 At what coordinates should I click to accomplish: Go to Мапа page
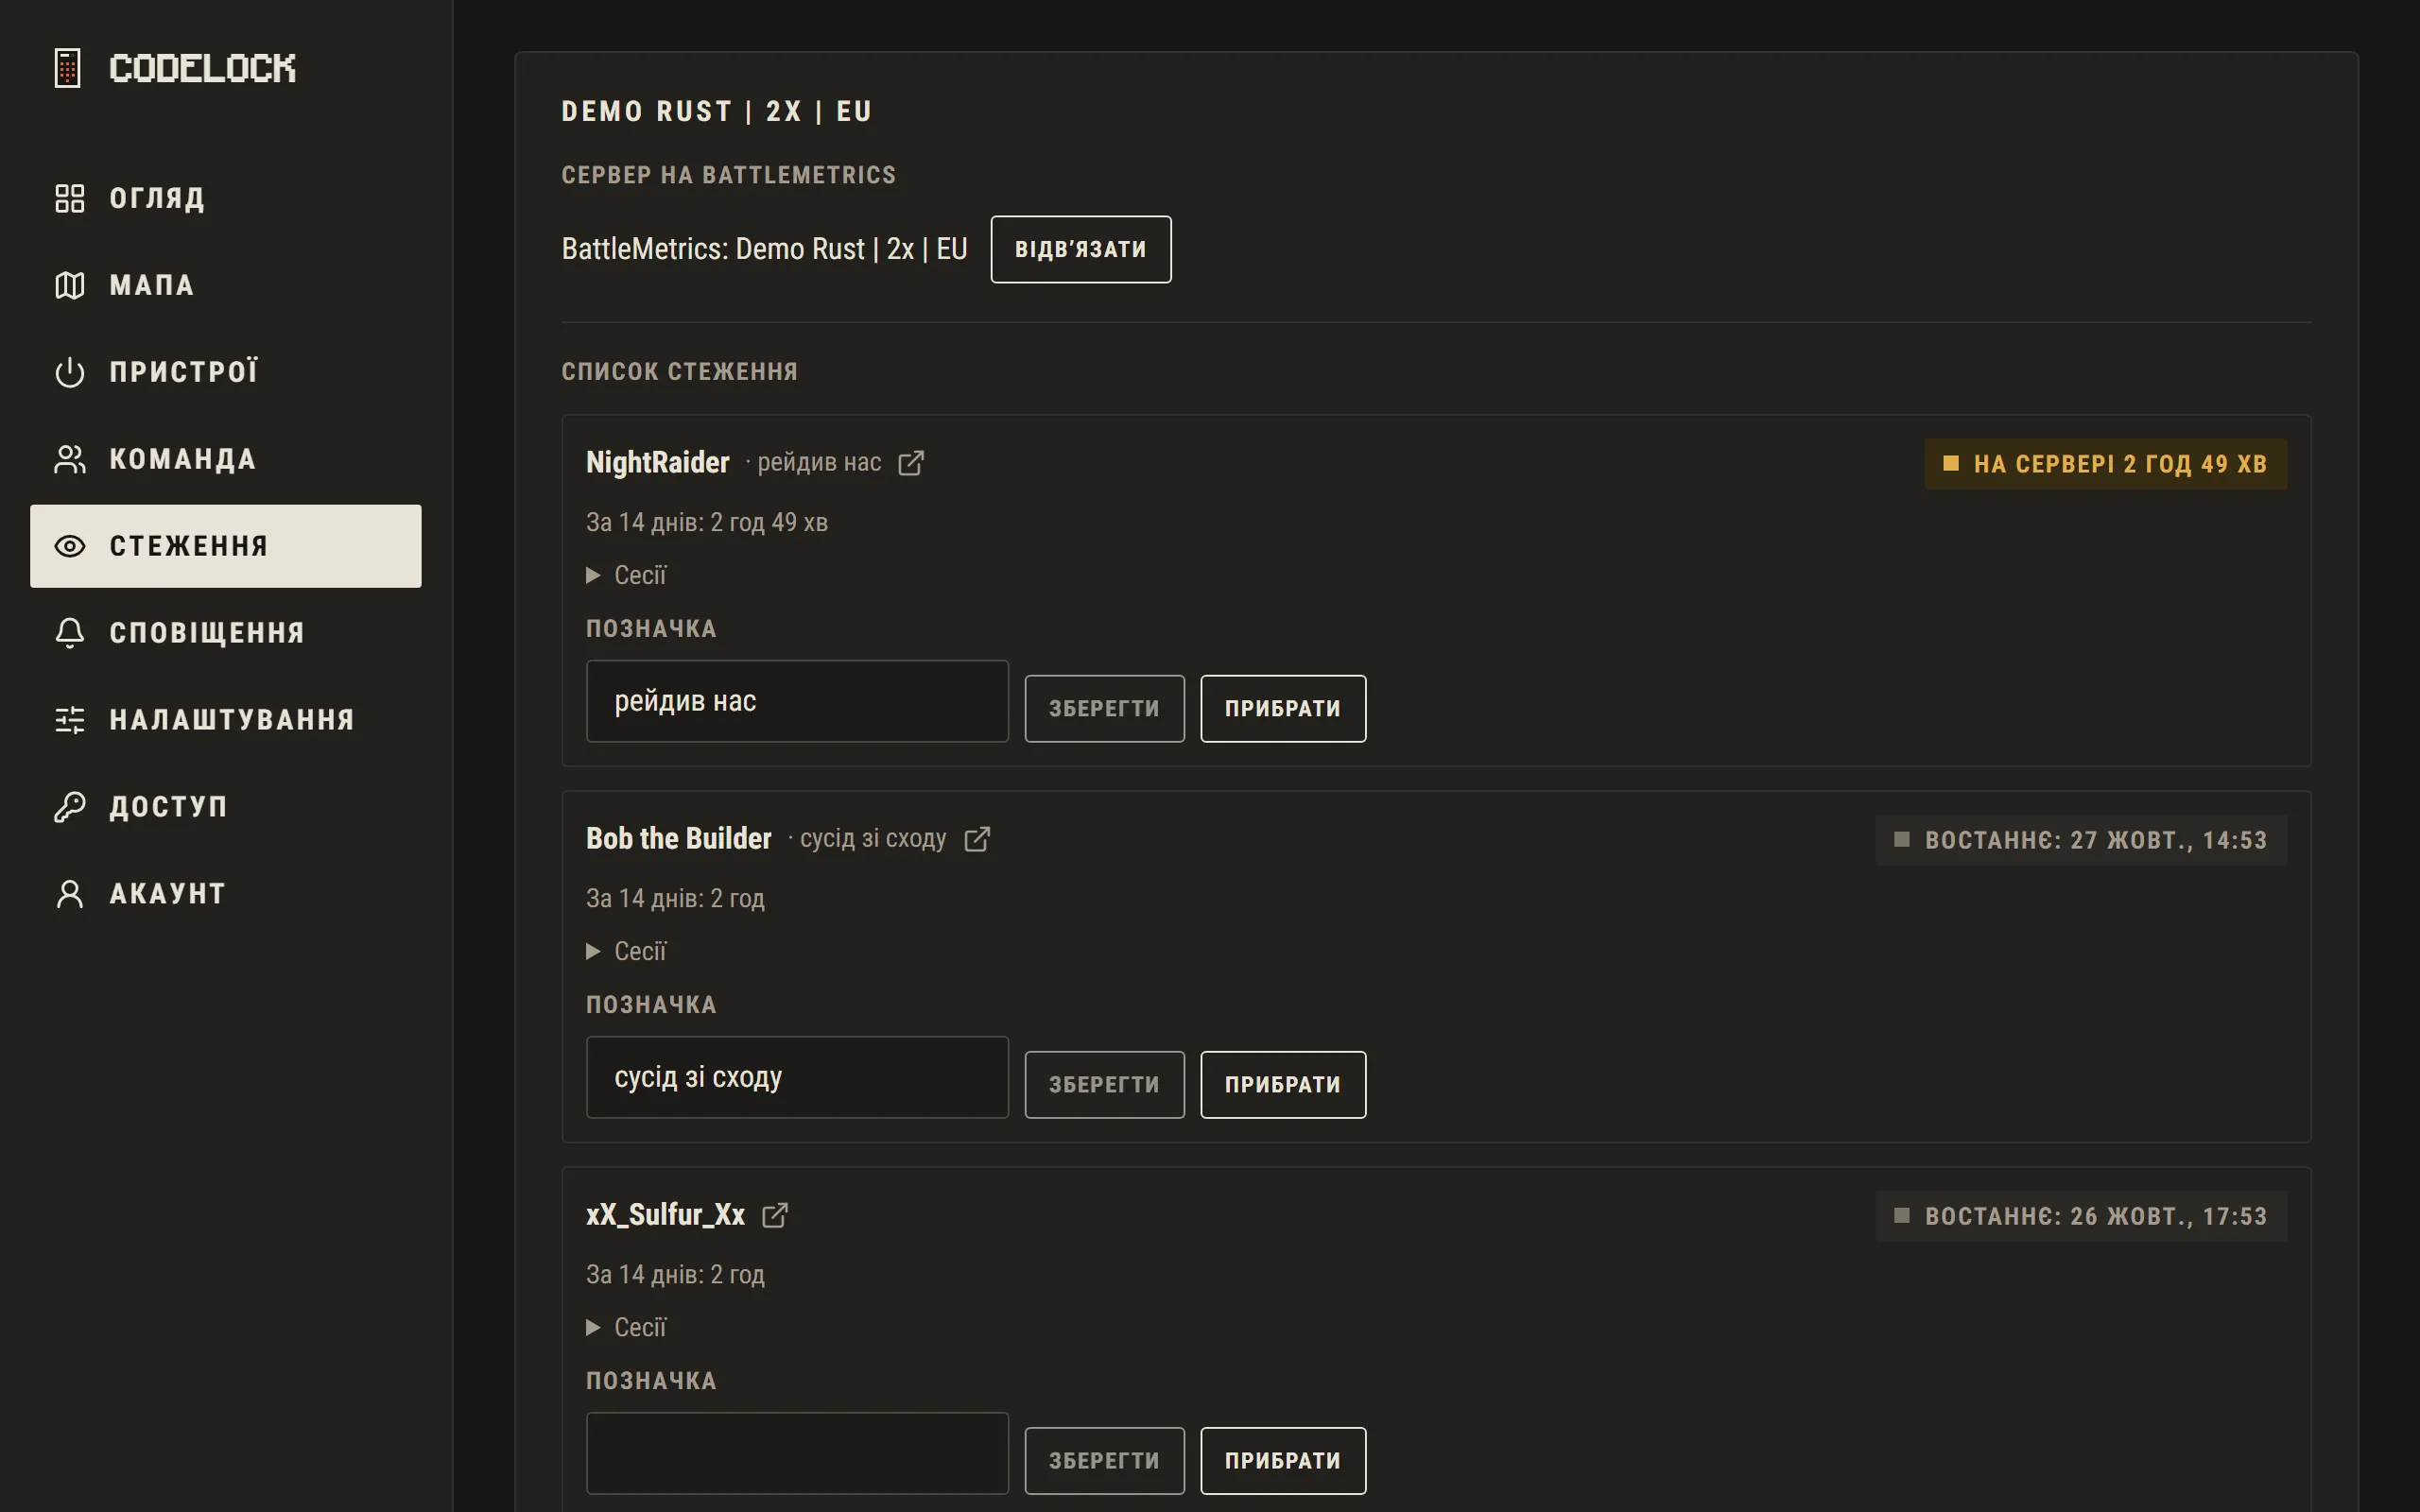pos(226,285)
